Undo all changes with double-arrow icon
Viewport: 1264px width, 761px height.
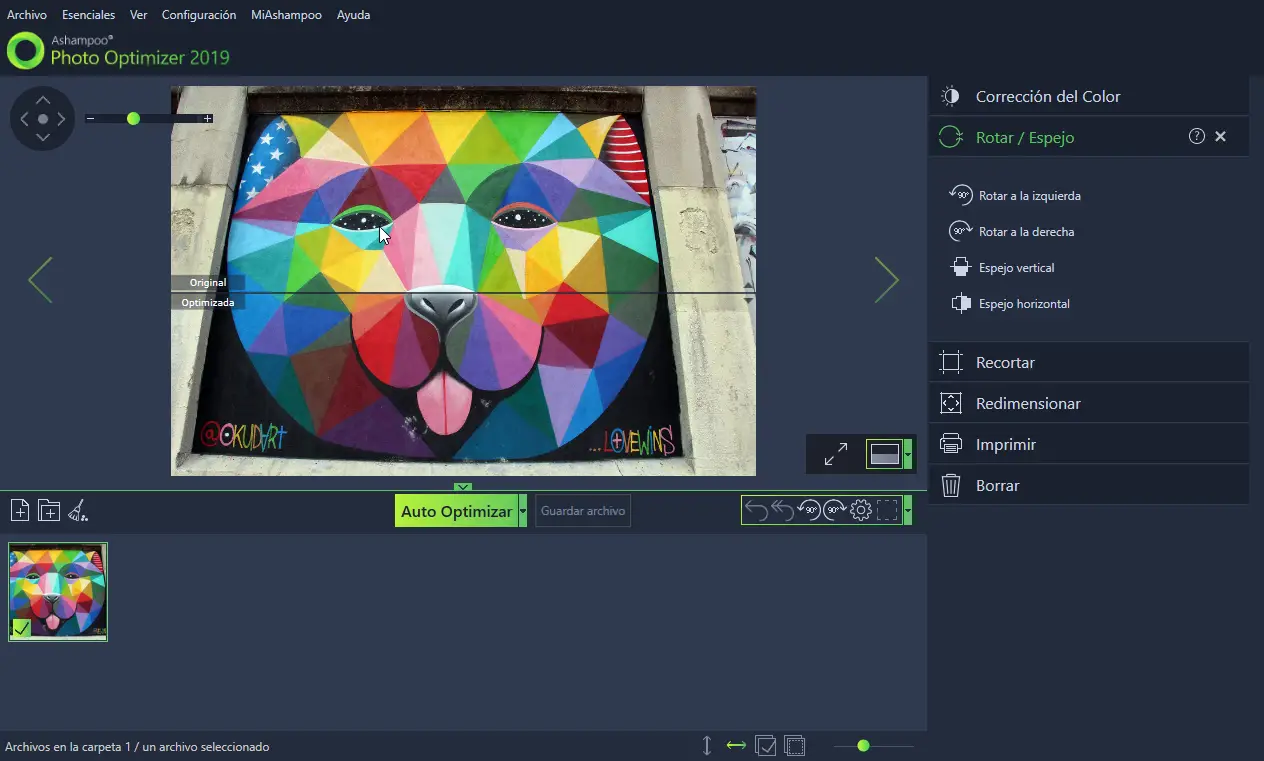coord(783,511)
